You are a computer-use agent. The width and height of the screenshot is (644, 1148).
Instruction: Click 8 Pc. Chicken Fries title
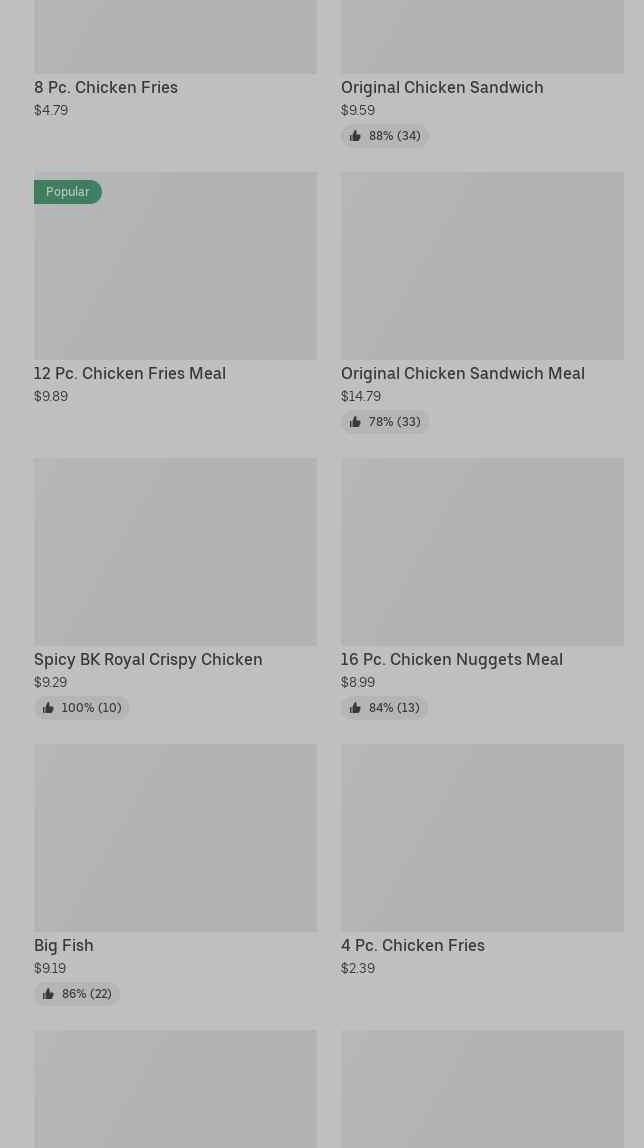click(x=106, y=87)
